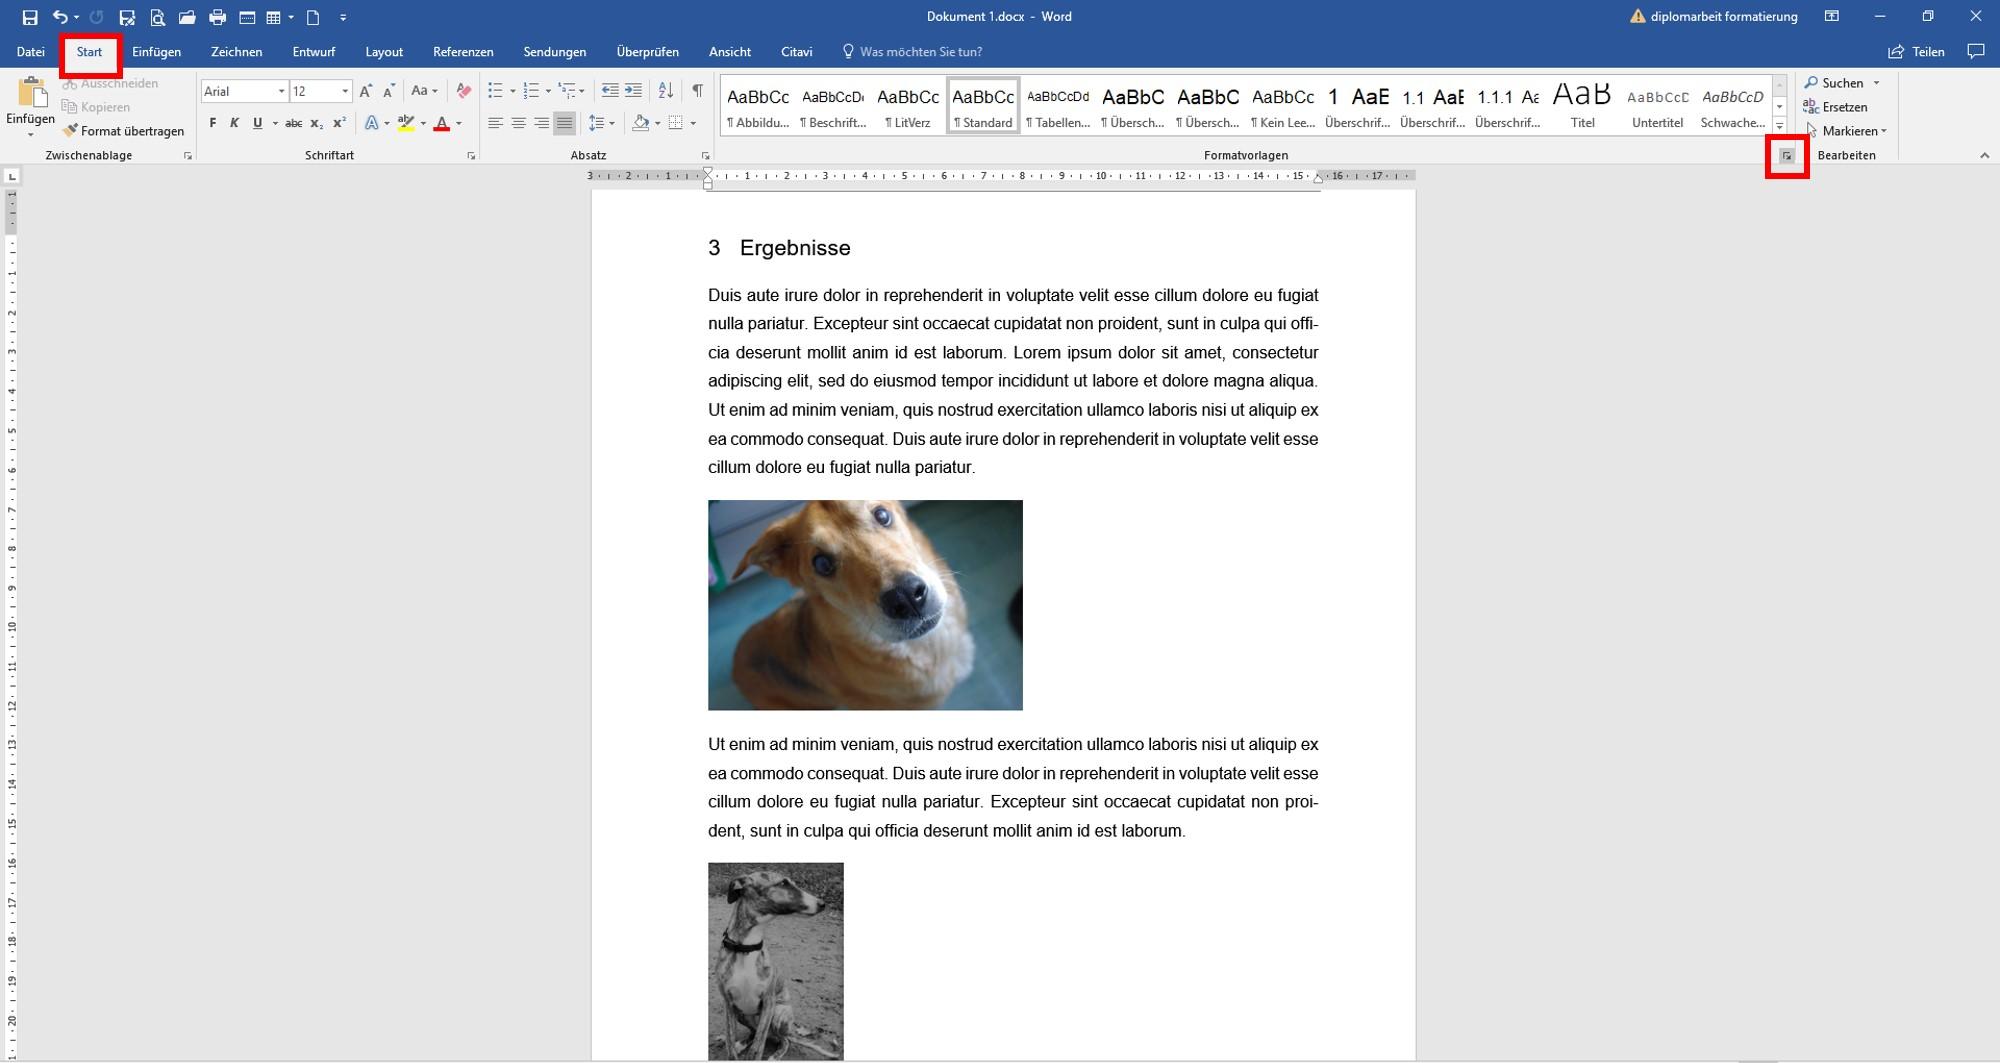2000x1063 pixels.
Task: Toggle justified text alignment
Action: pos(564,123)
